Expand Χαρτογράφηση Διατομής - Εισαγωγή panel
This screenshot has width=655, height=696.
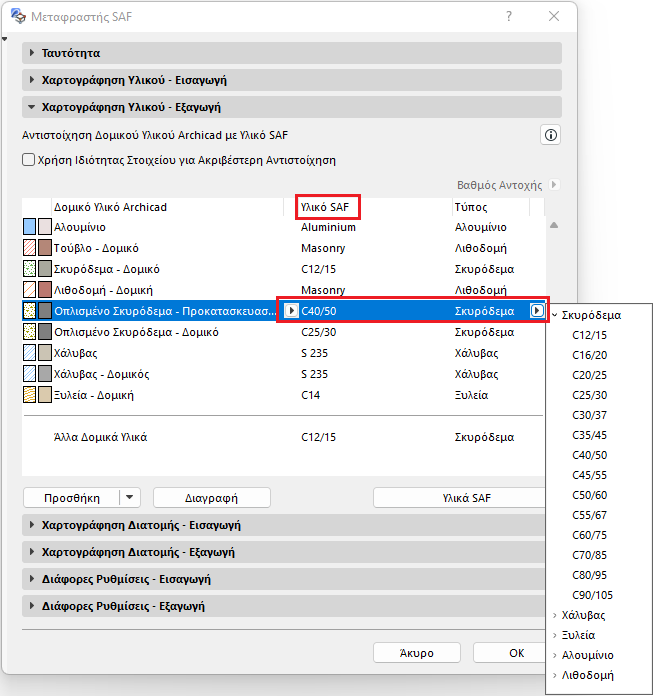pos(32,525)
